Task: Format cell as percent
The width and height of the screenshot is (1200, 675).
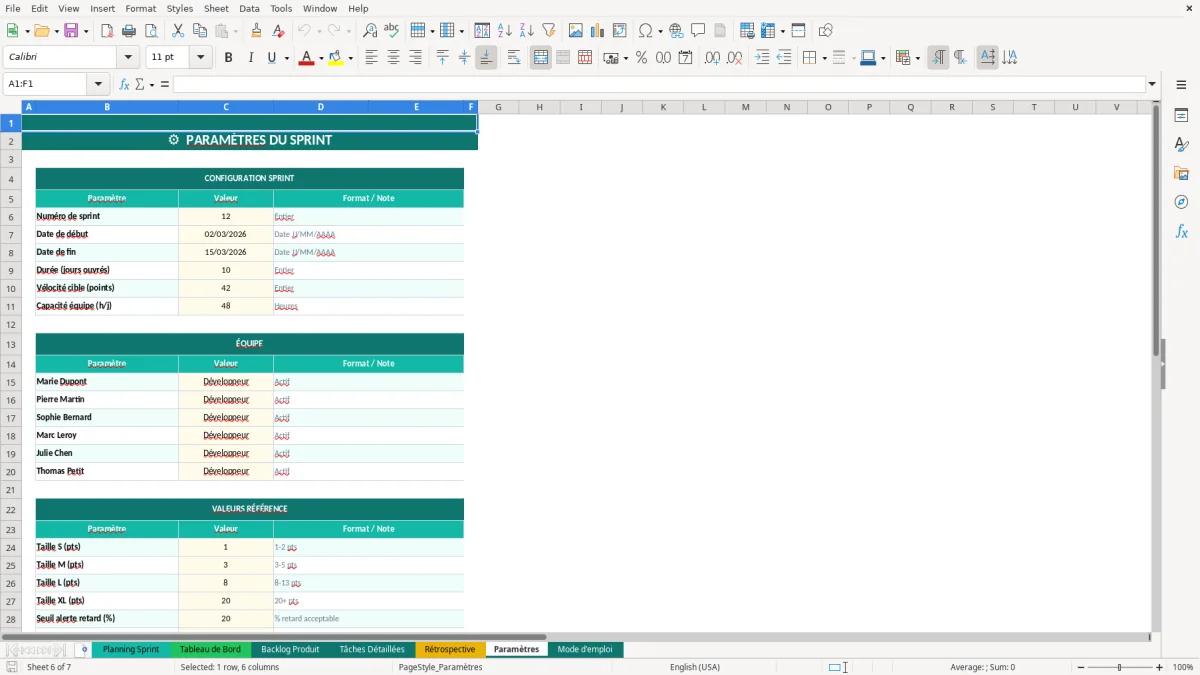Action: pos(642,58)
